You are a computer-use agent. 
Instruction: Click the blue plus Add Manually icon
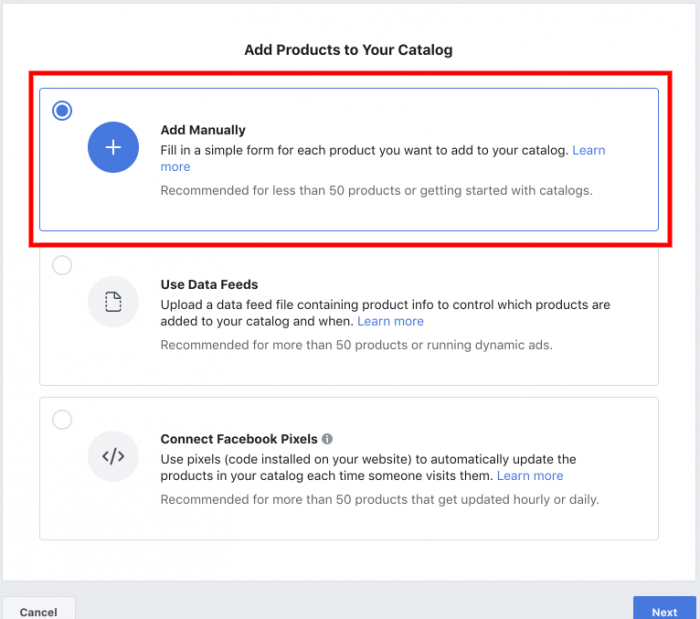coord(113,147)
